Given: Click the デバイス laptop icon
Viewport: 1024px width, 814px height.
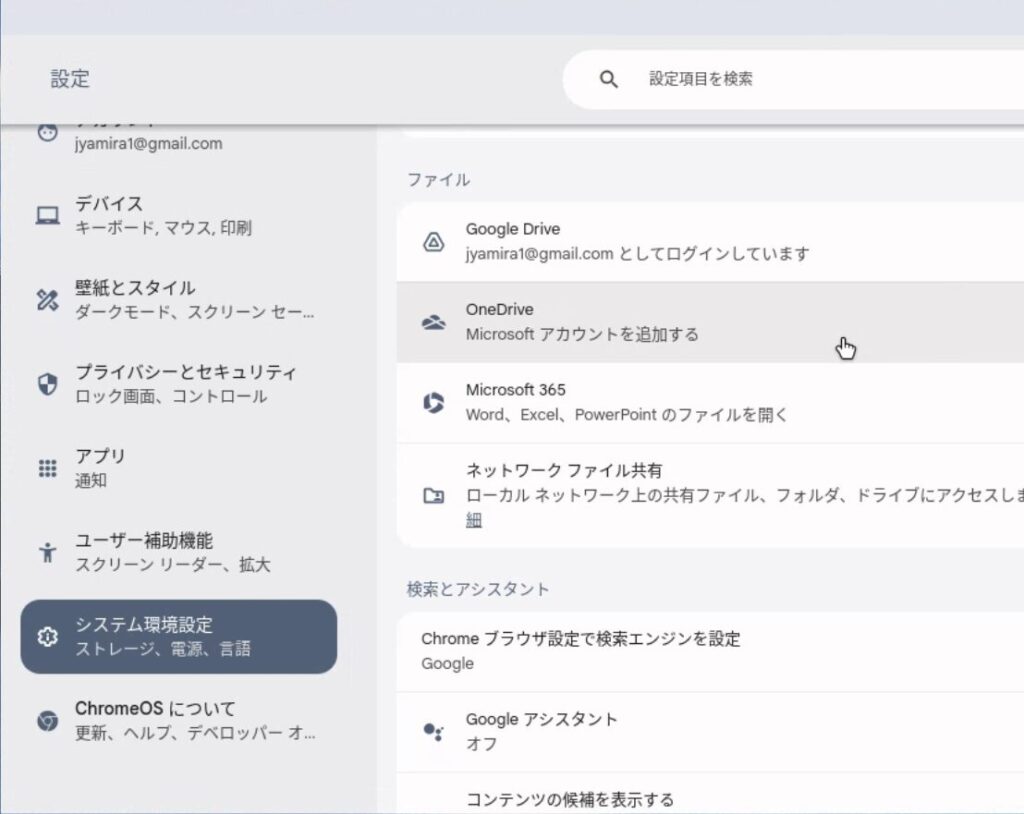Looking at the screenshot, I should [48, 216].
